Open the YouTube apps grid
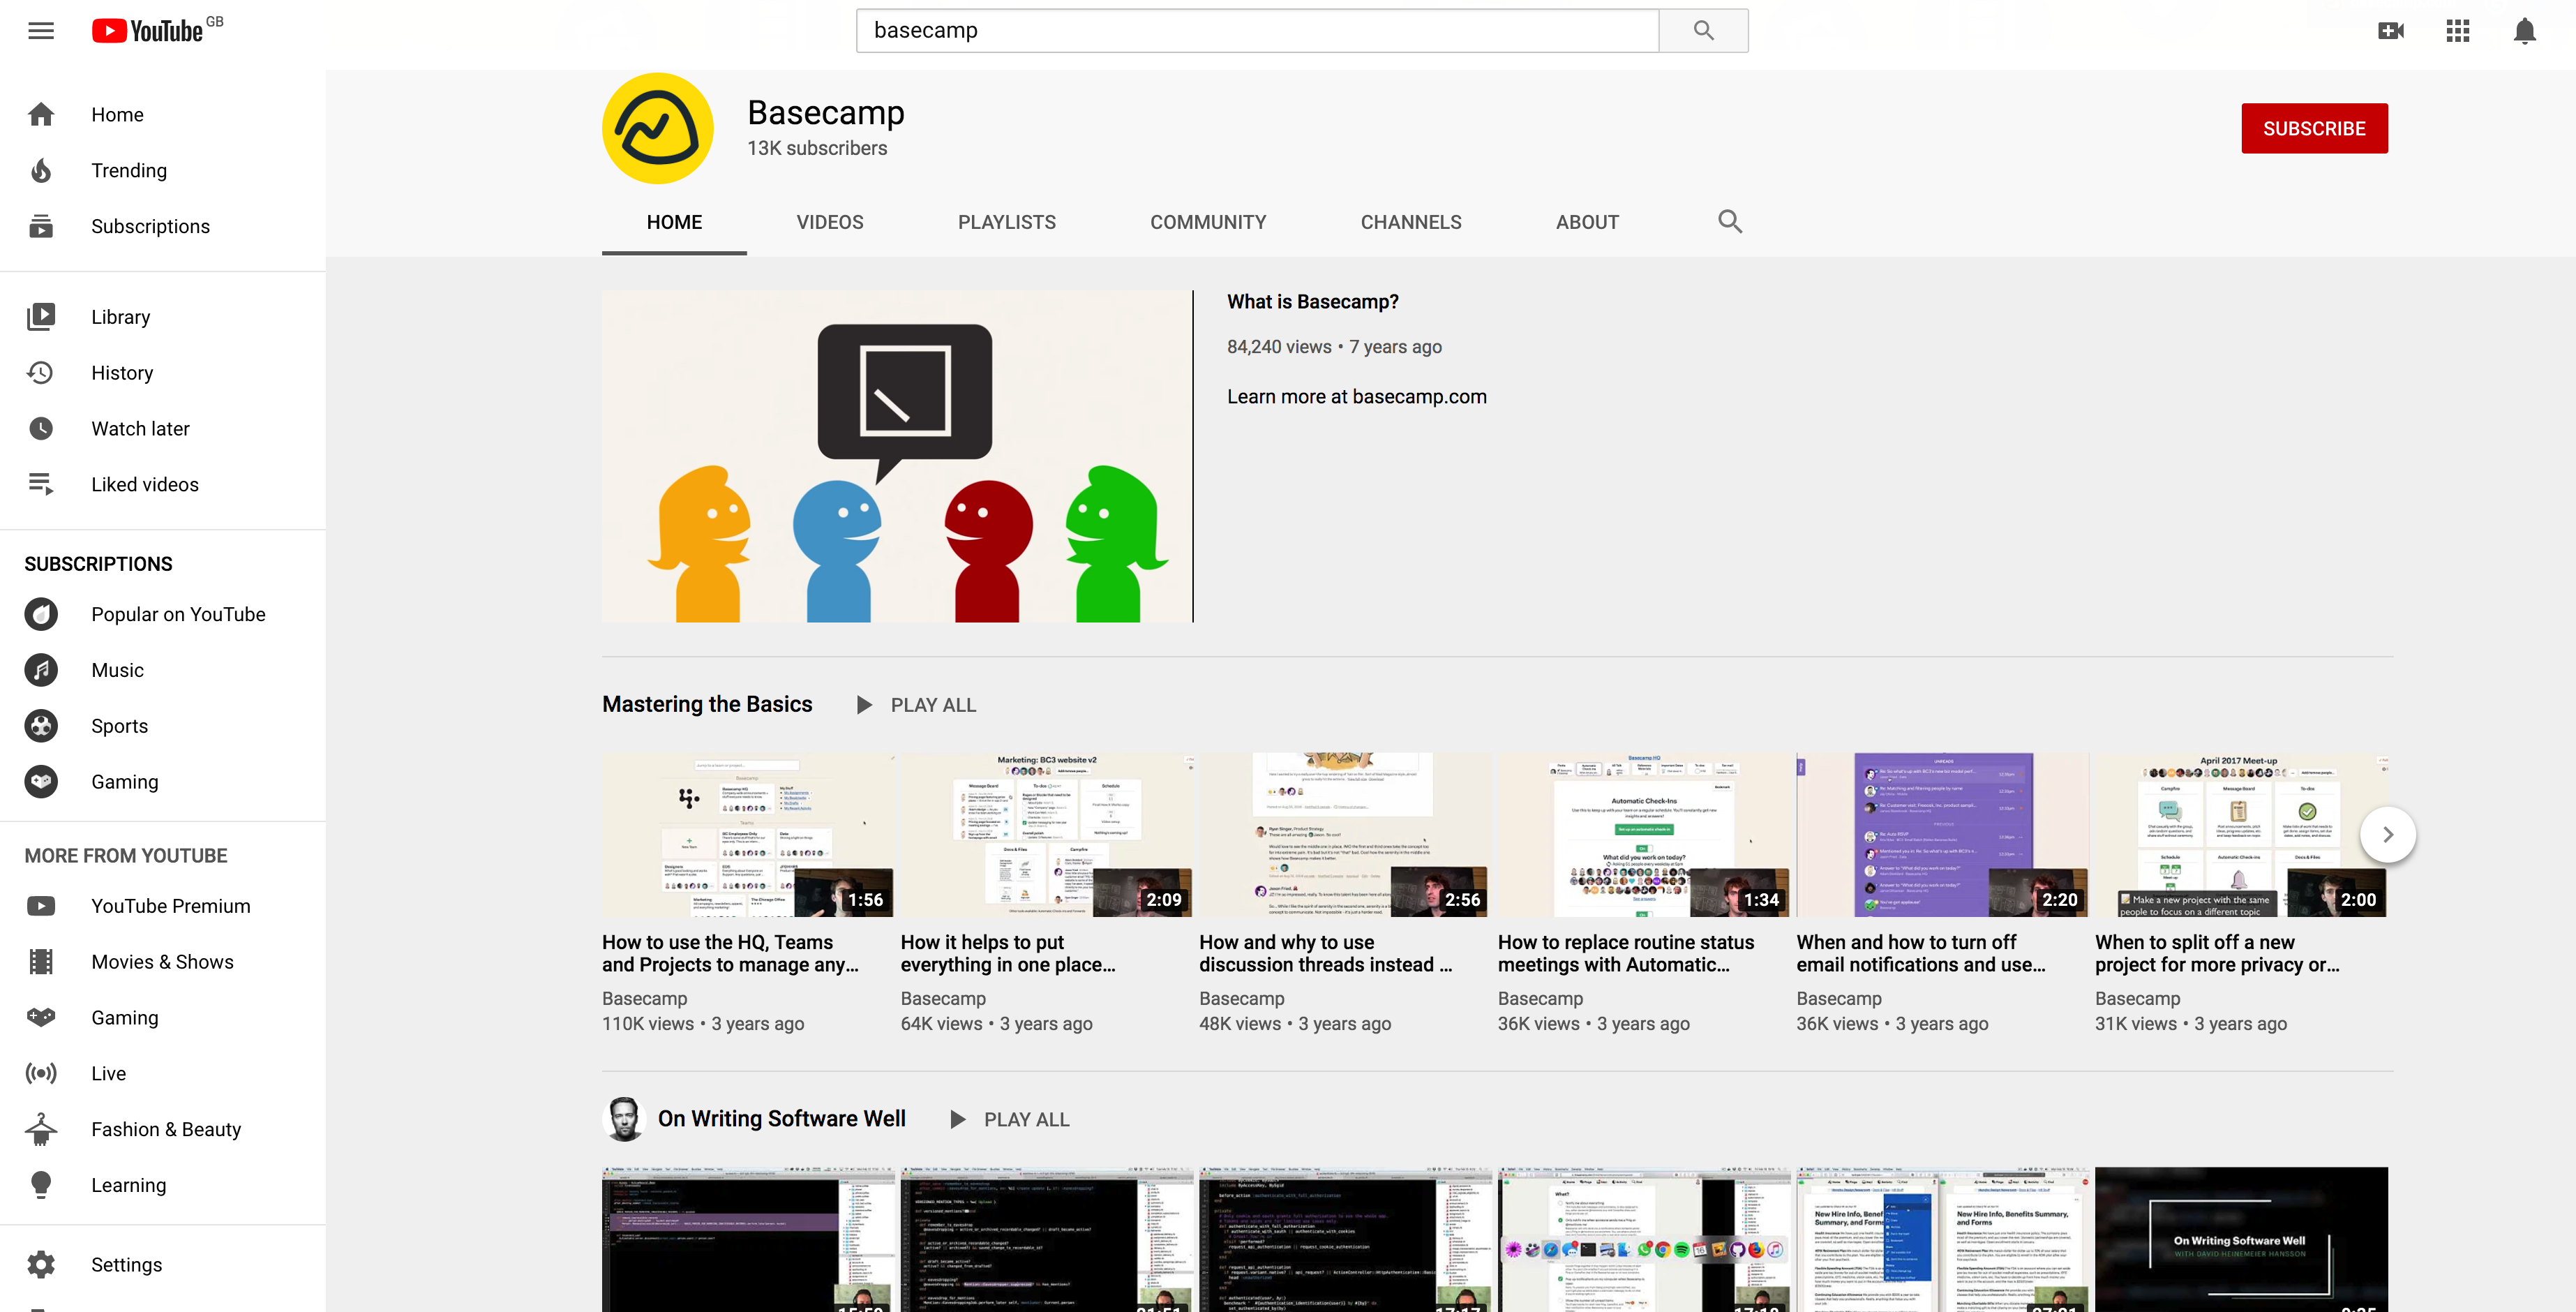 (x=2457, y=30)
